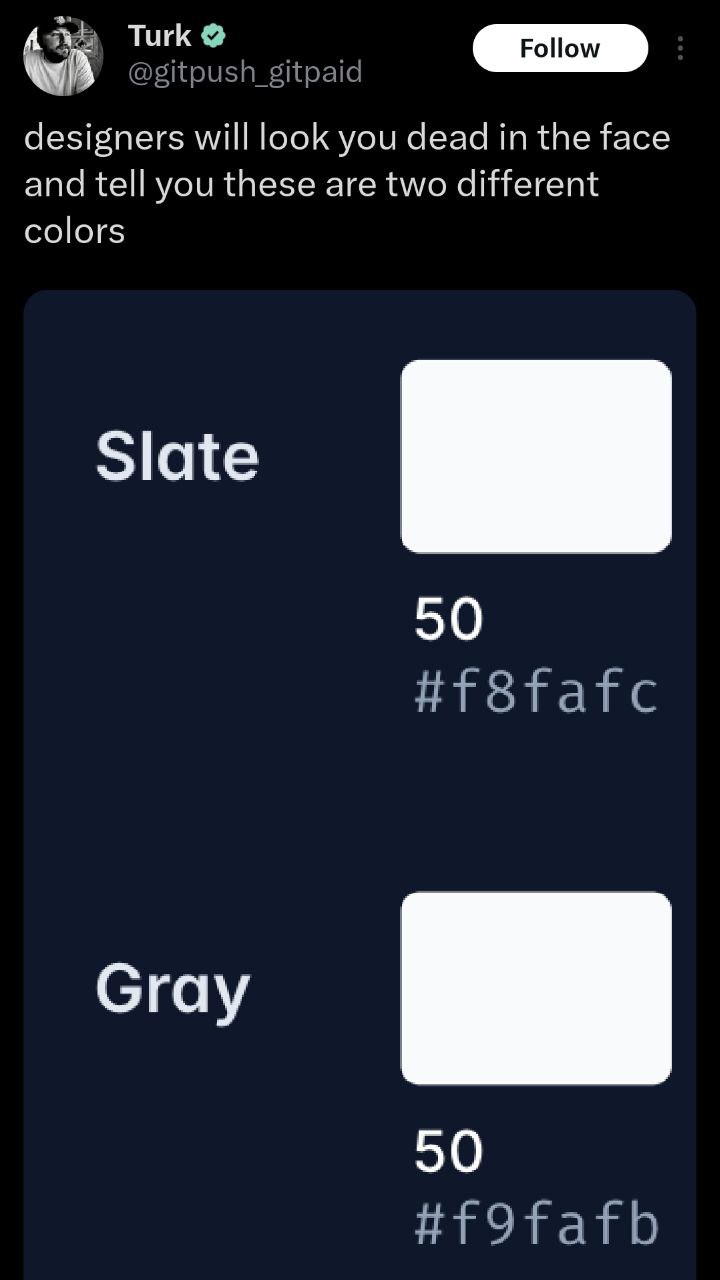720x1280 pixels.
Task: Open the three-dot more options menu
Action: [680, 48]
